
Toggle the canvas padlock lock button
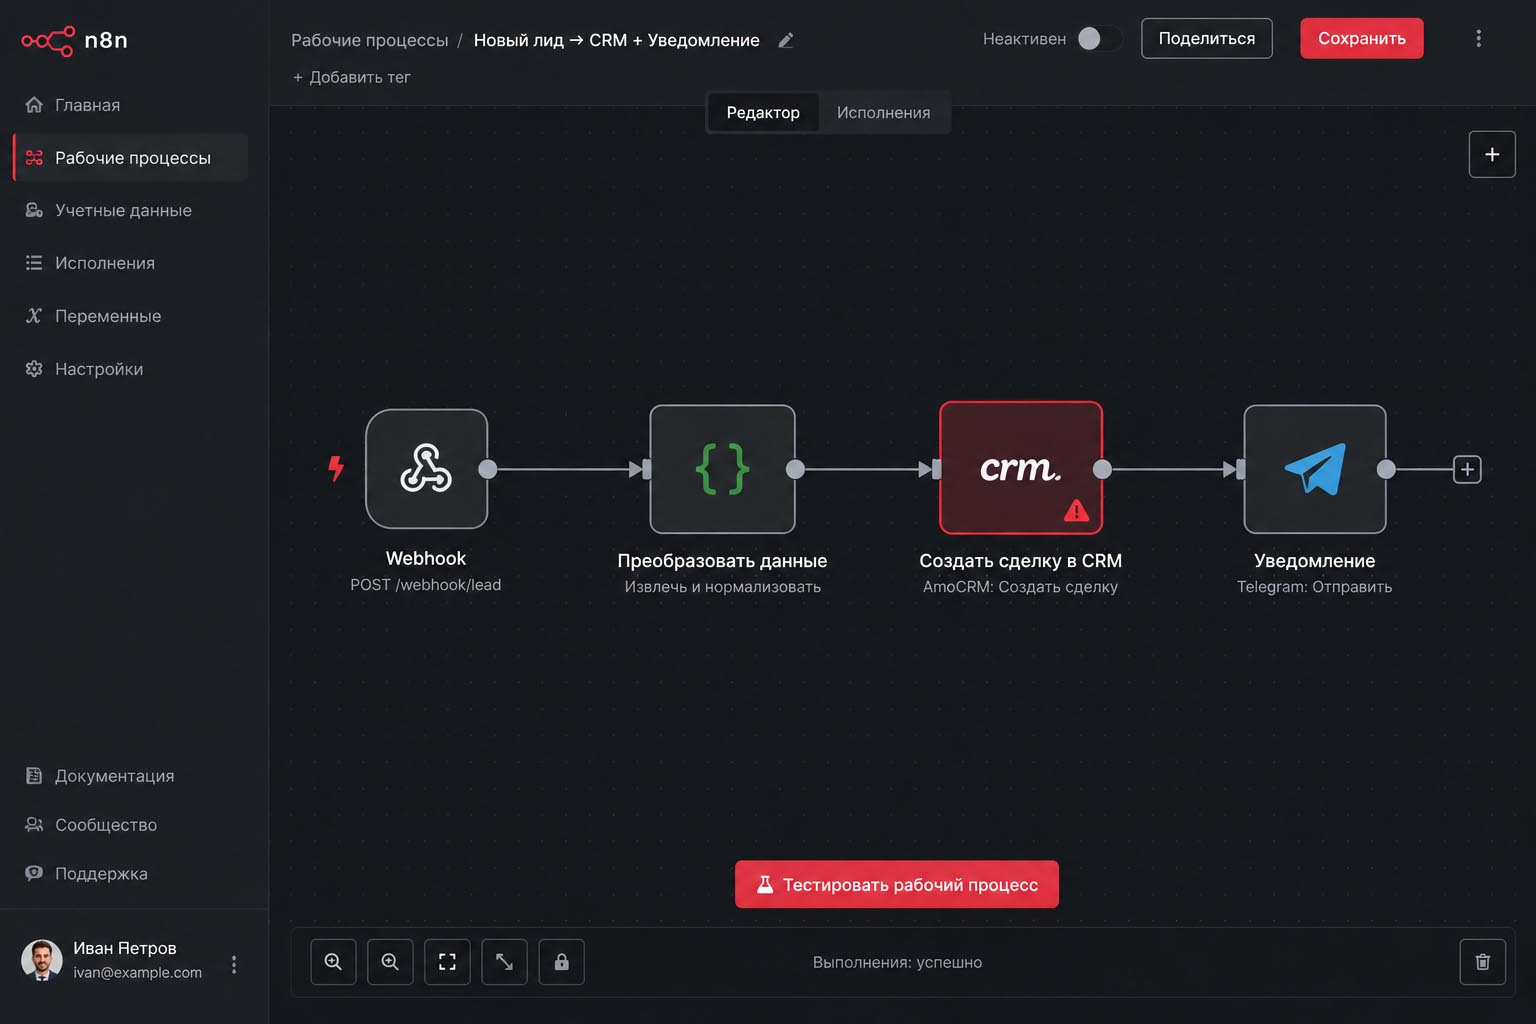[562, 962]
